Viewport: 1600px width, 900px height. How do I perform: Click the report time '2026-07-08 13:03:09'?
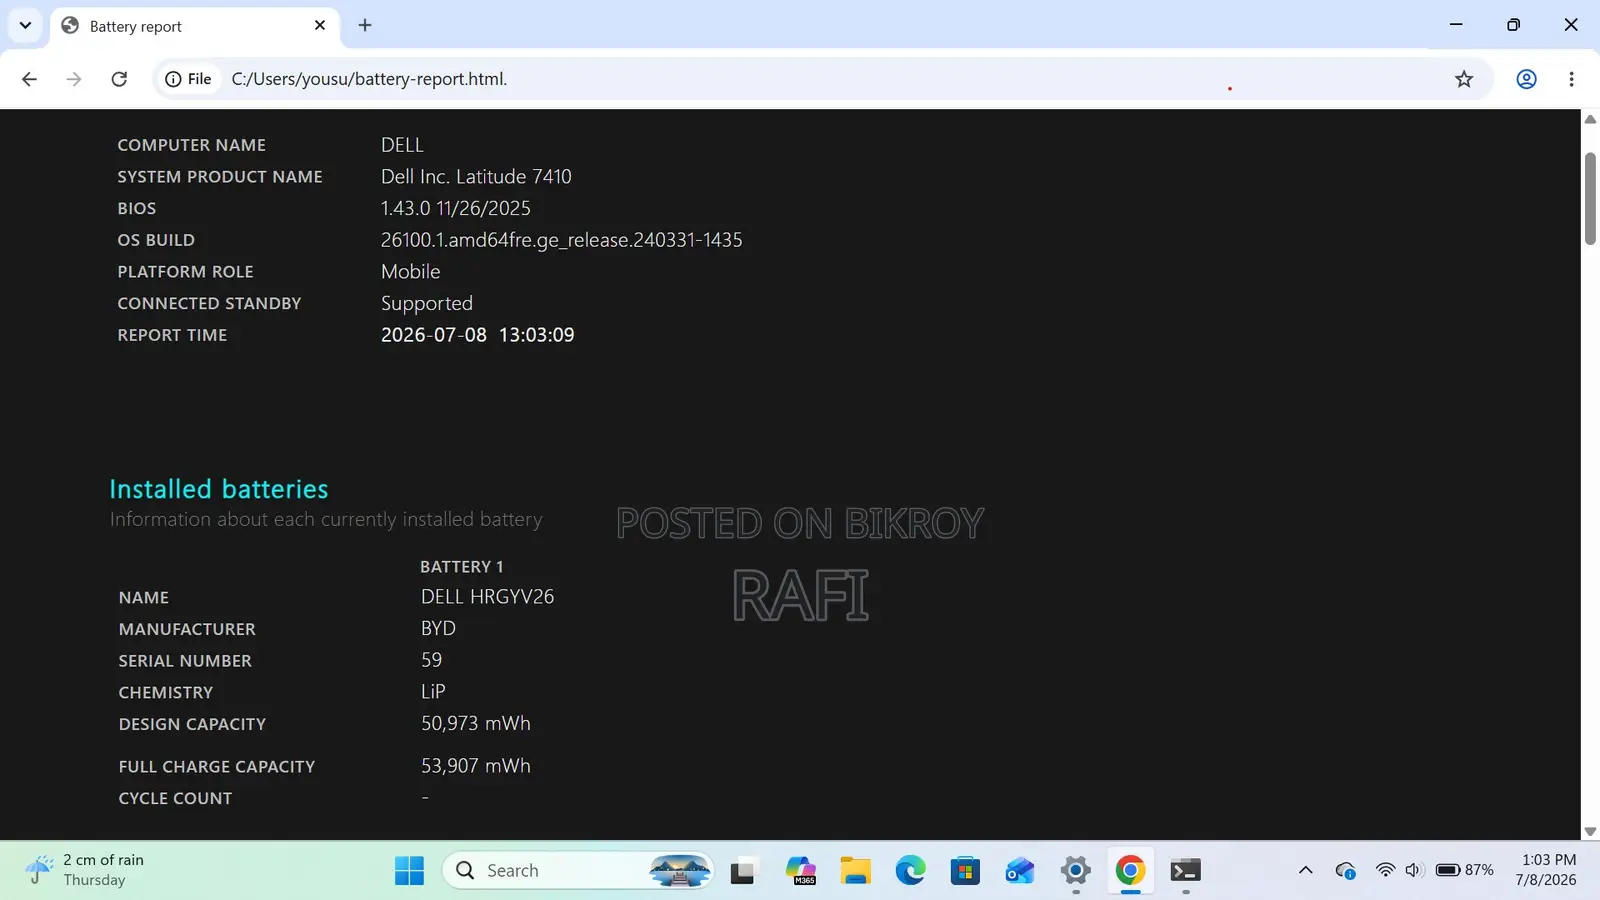click(477, 335)
